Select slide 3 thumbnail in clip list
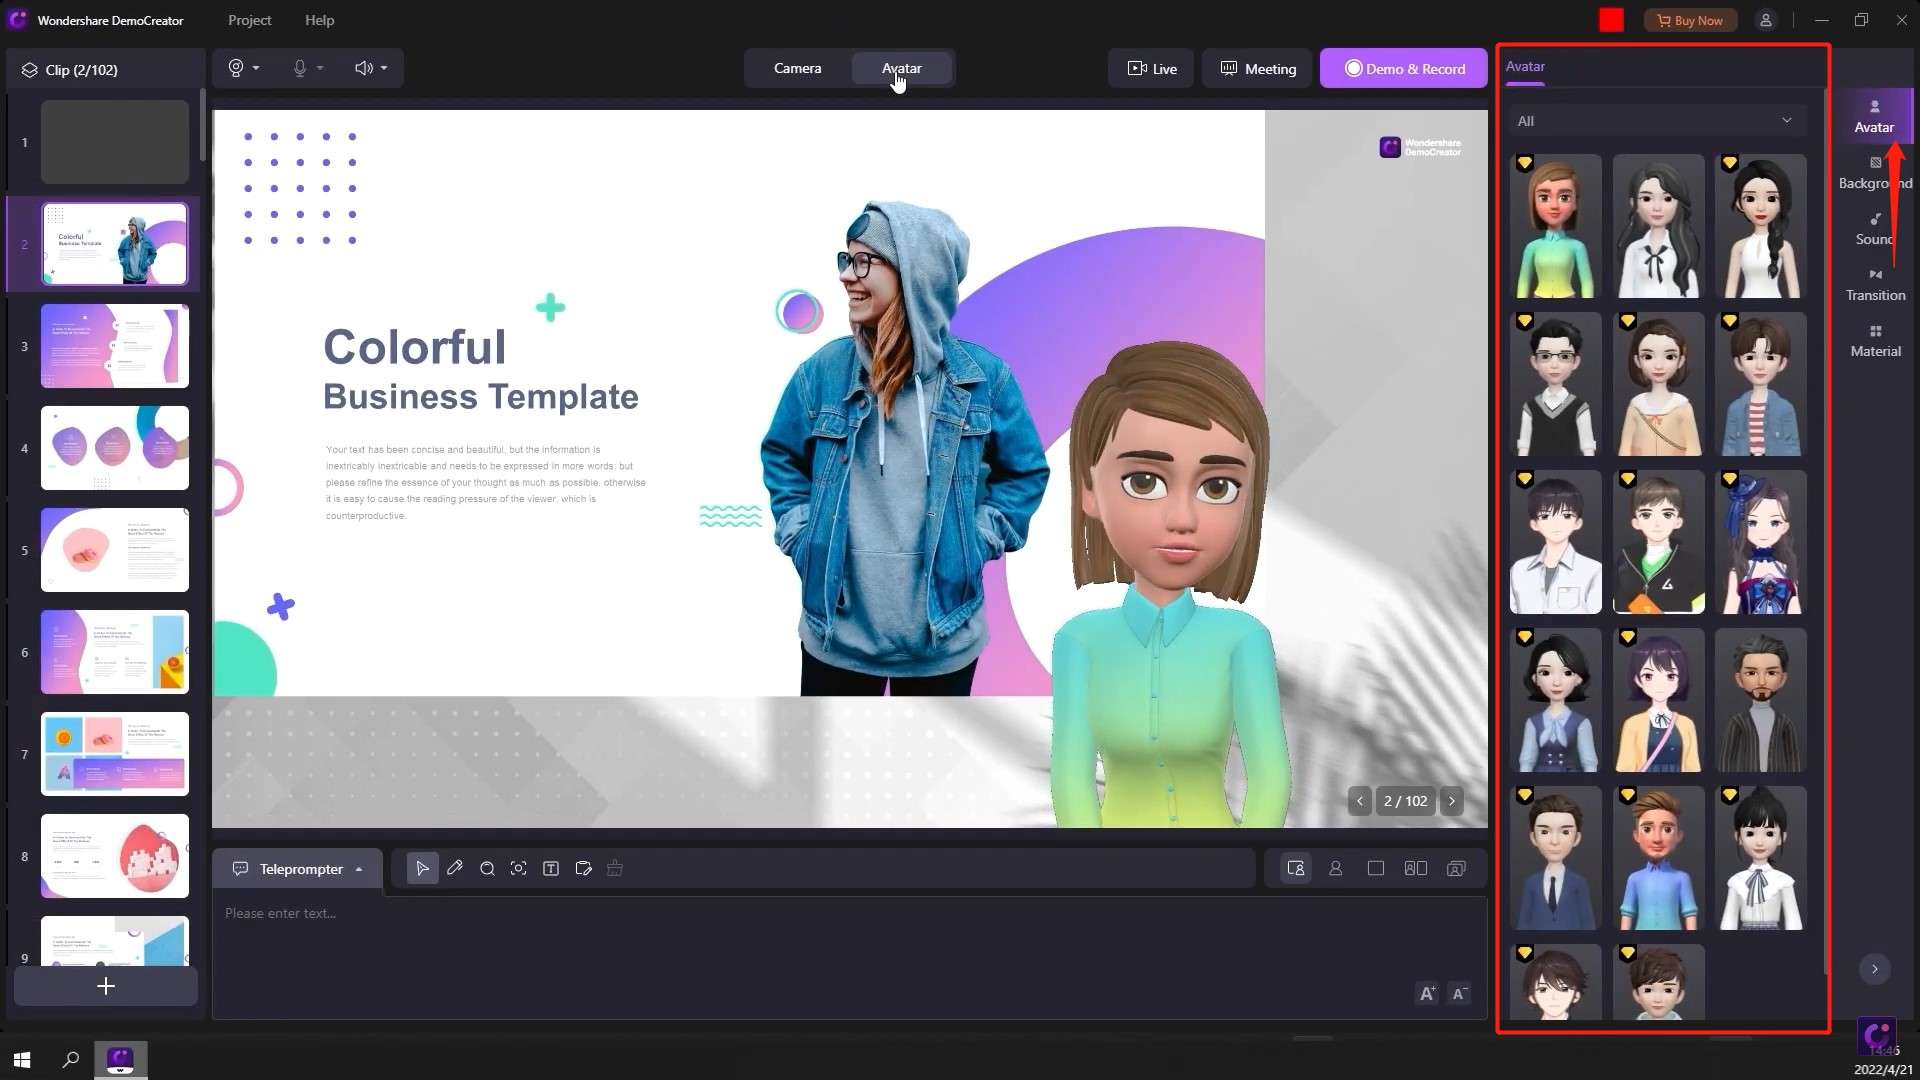Screen dimensions: 1920x1080 coord(114,346)
